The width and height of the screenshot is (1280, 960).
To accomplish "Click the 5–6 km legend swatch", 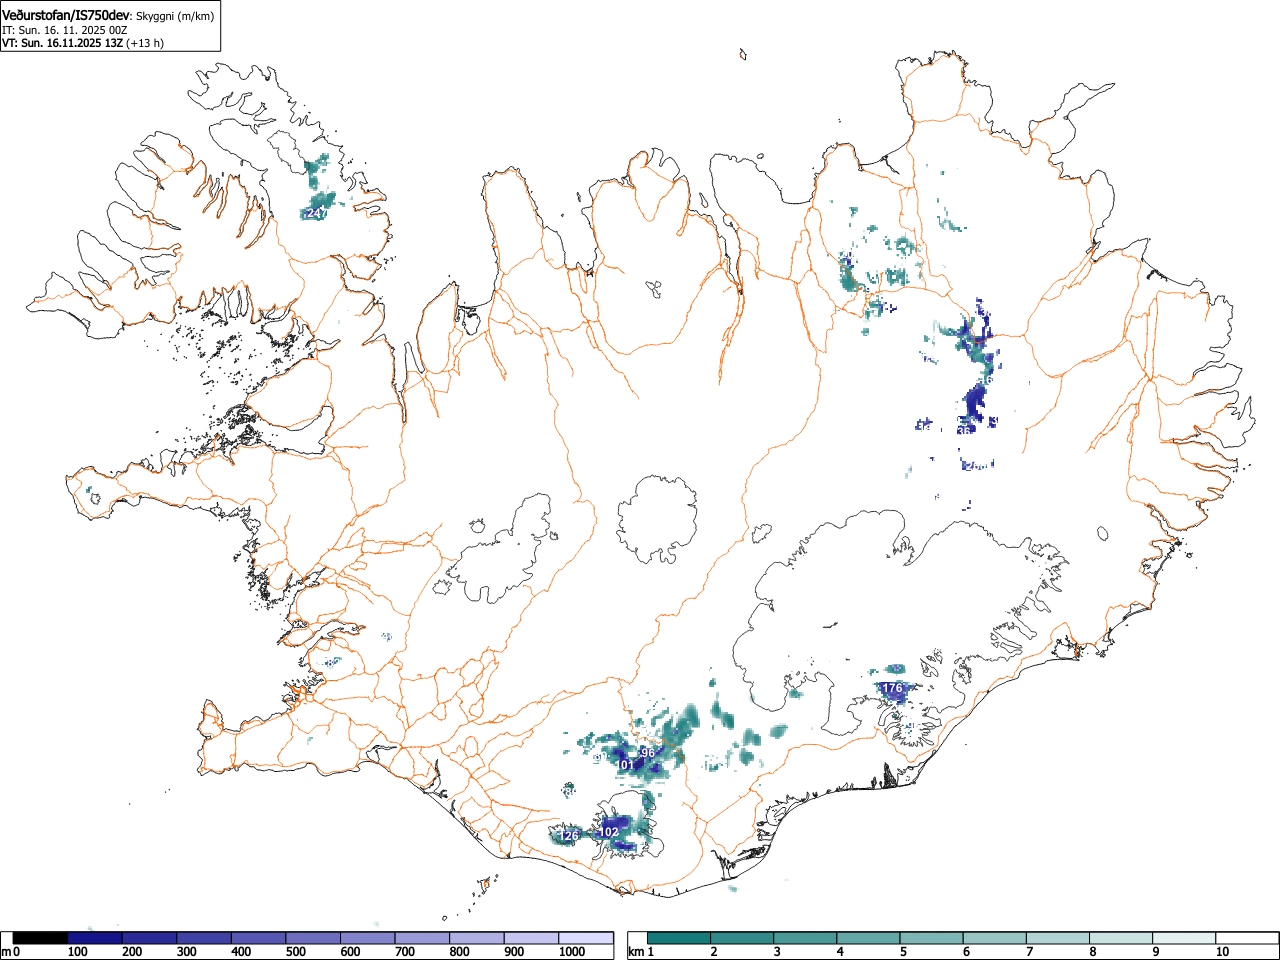I will [931, 938].
